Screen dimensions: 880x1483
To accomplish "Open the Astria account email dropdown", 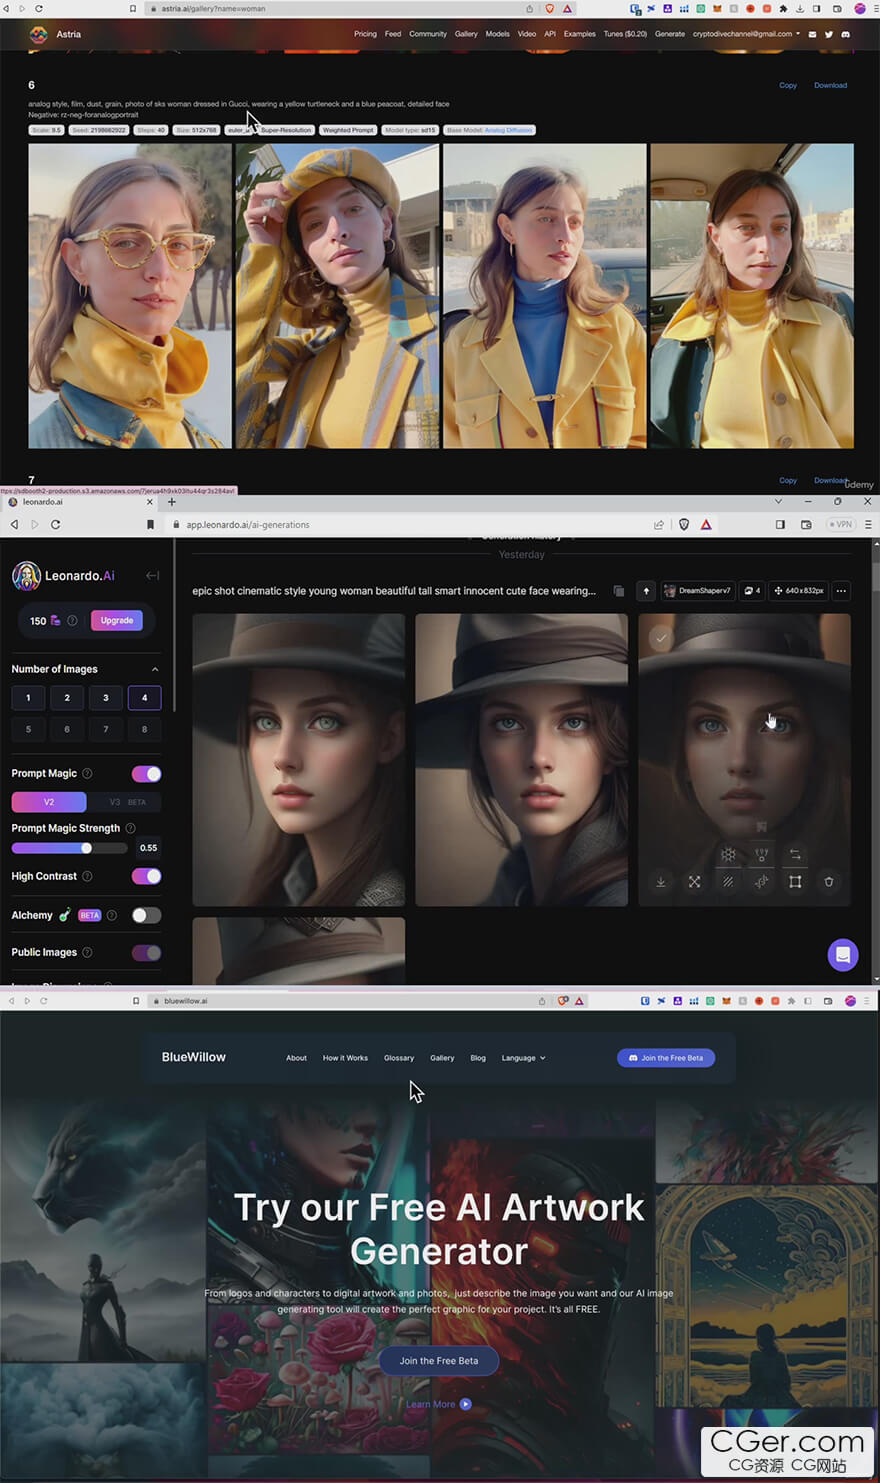I will pyautogui.click(x=747, y=34).
